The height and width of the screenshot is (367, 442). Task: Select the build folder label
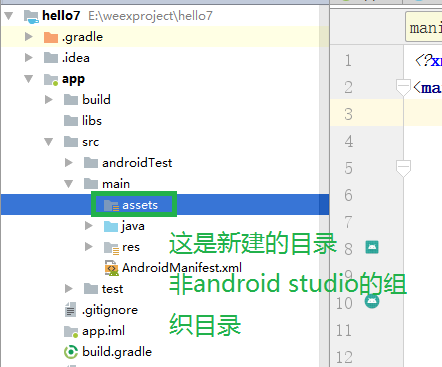coord(96,100)
